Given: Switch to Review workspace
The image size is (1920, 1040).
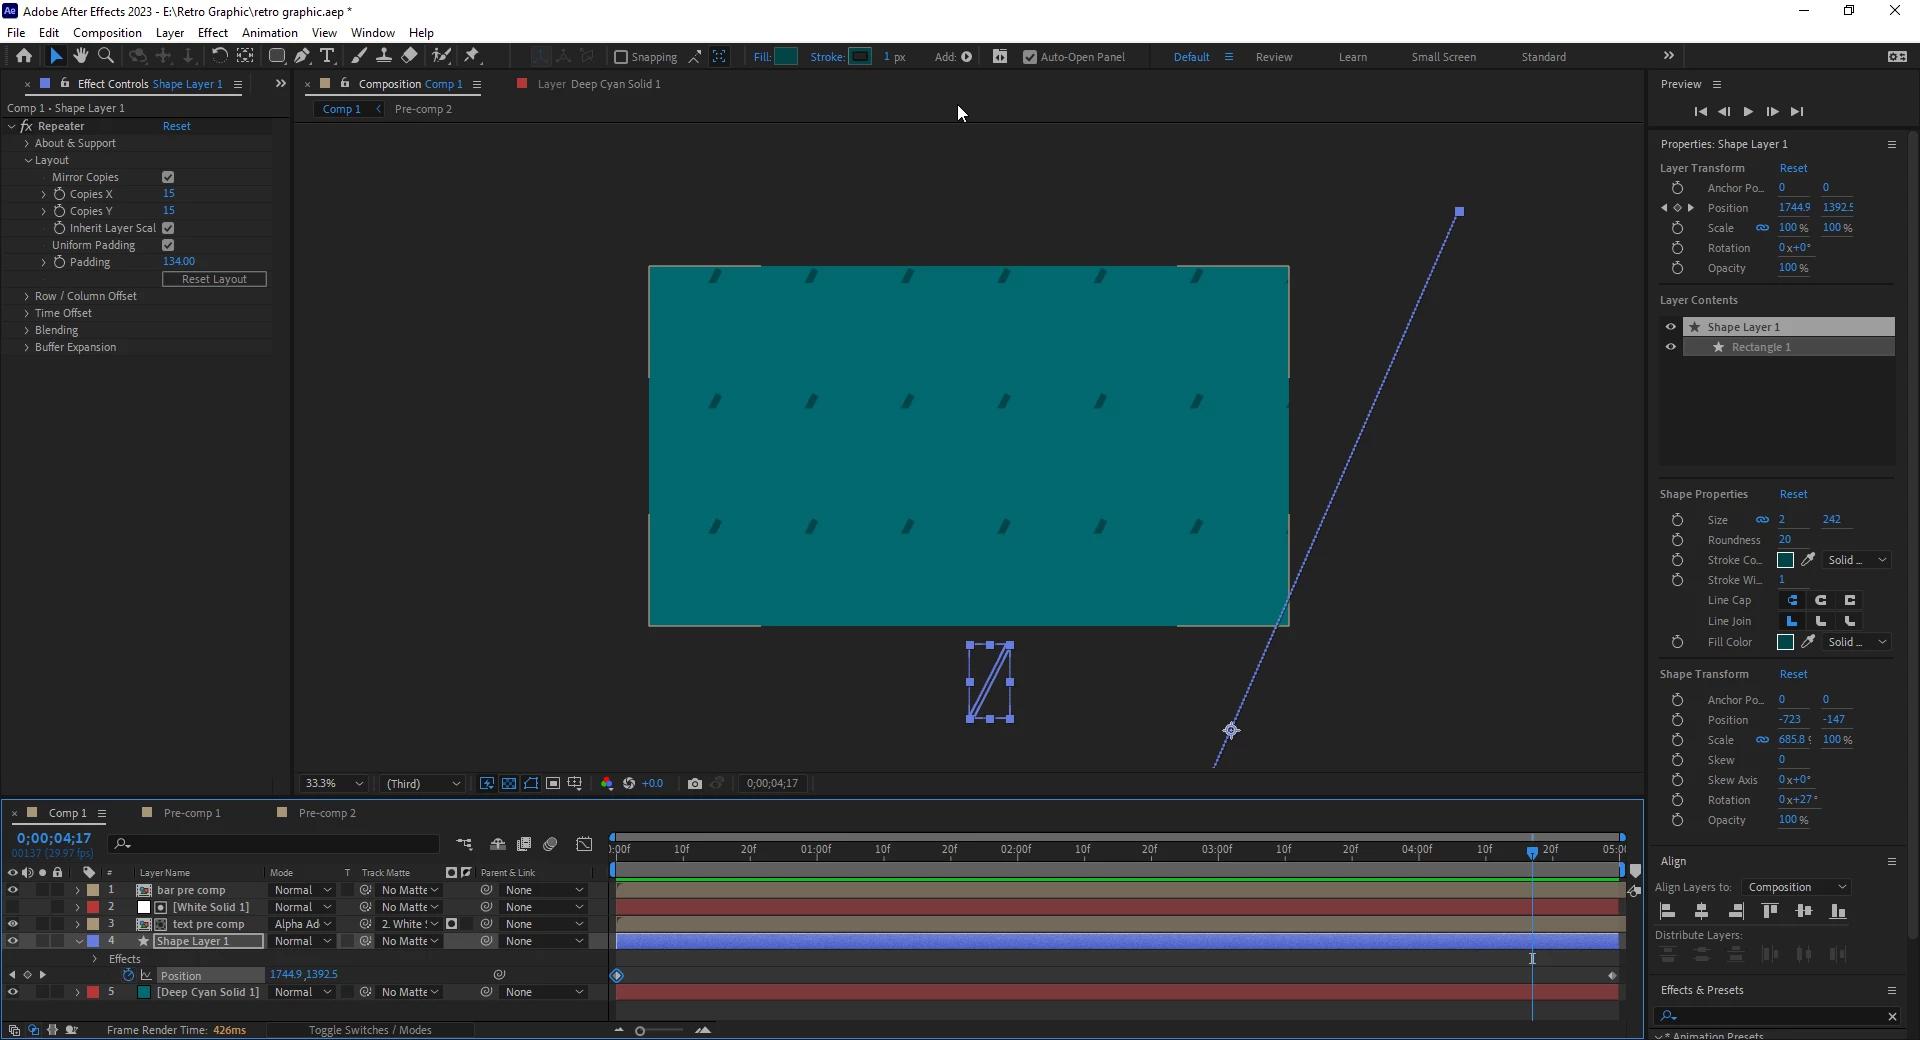Looking at the screenshot, I should click(1274, 57).
